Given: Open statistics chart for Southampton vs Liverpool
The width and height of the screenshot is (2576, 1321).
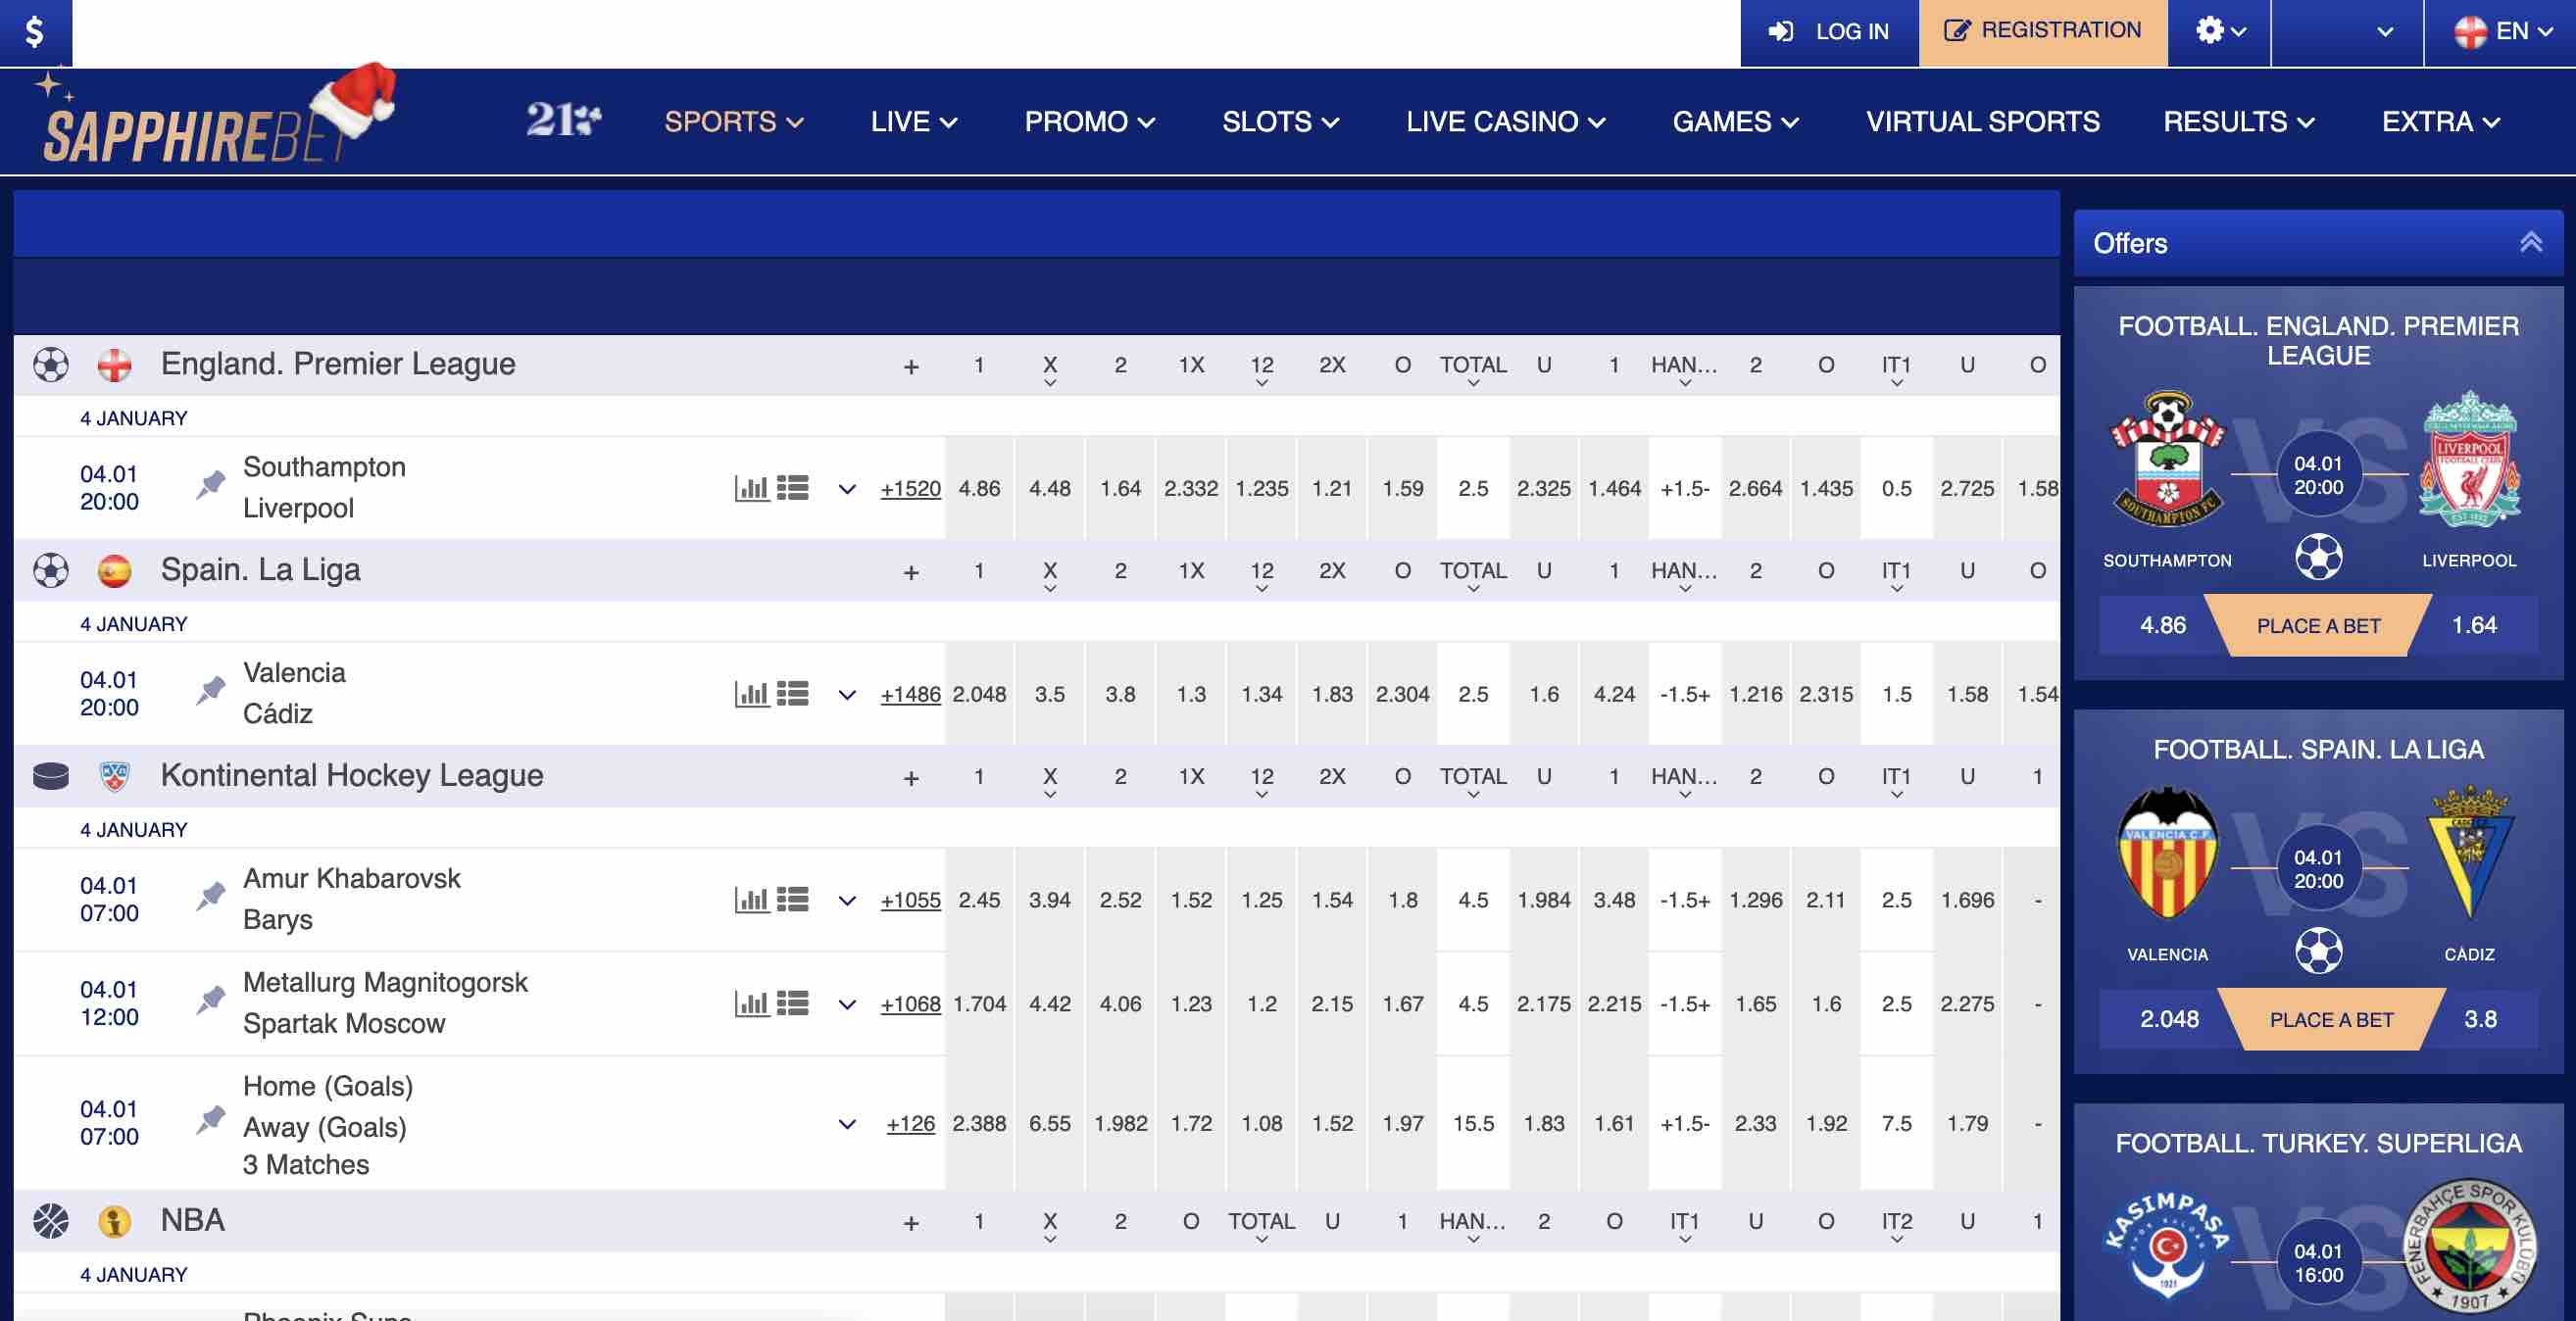Looking at the screenshot, I should 752,488.
